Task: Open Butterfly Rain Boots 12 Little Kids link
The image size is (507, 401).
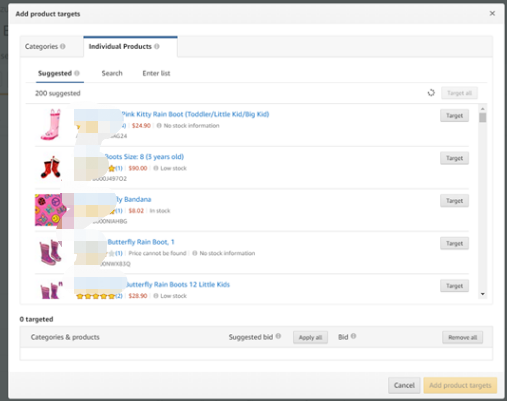Action: pyautogui.click(x=178, y=284)
